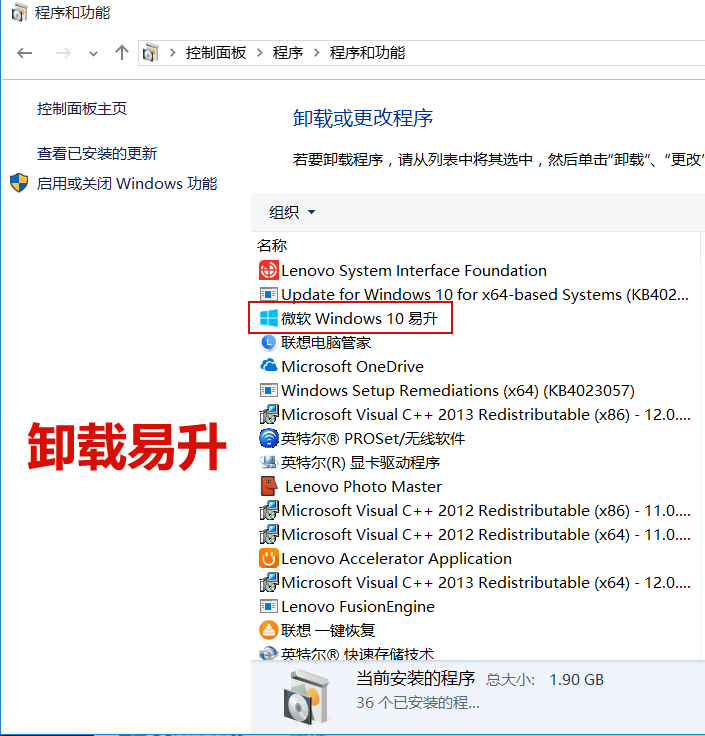
Task: Click the 联想电脑管家 icon
Action: click(x=268, y=343)
